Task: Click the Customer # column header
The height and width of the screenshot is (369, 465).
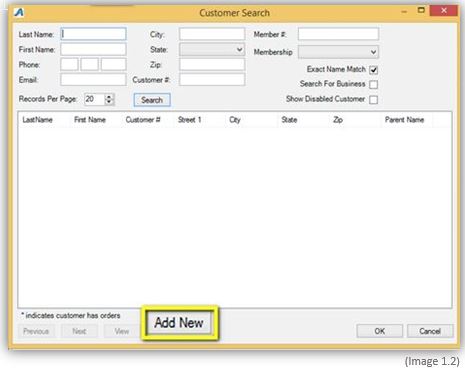Action: click(x=143, y=120)
